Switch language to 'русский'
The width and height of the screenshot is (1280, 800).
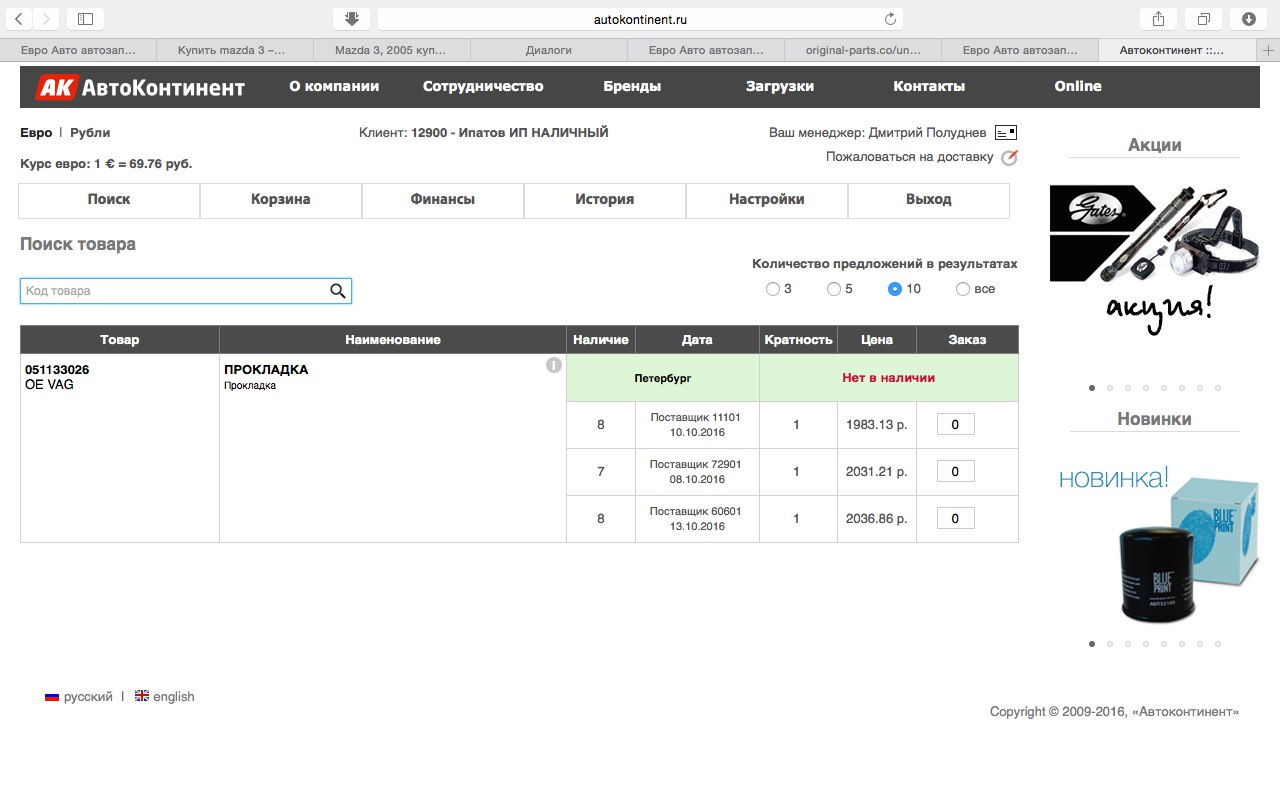coord(88,697)
